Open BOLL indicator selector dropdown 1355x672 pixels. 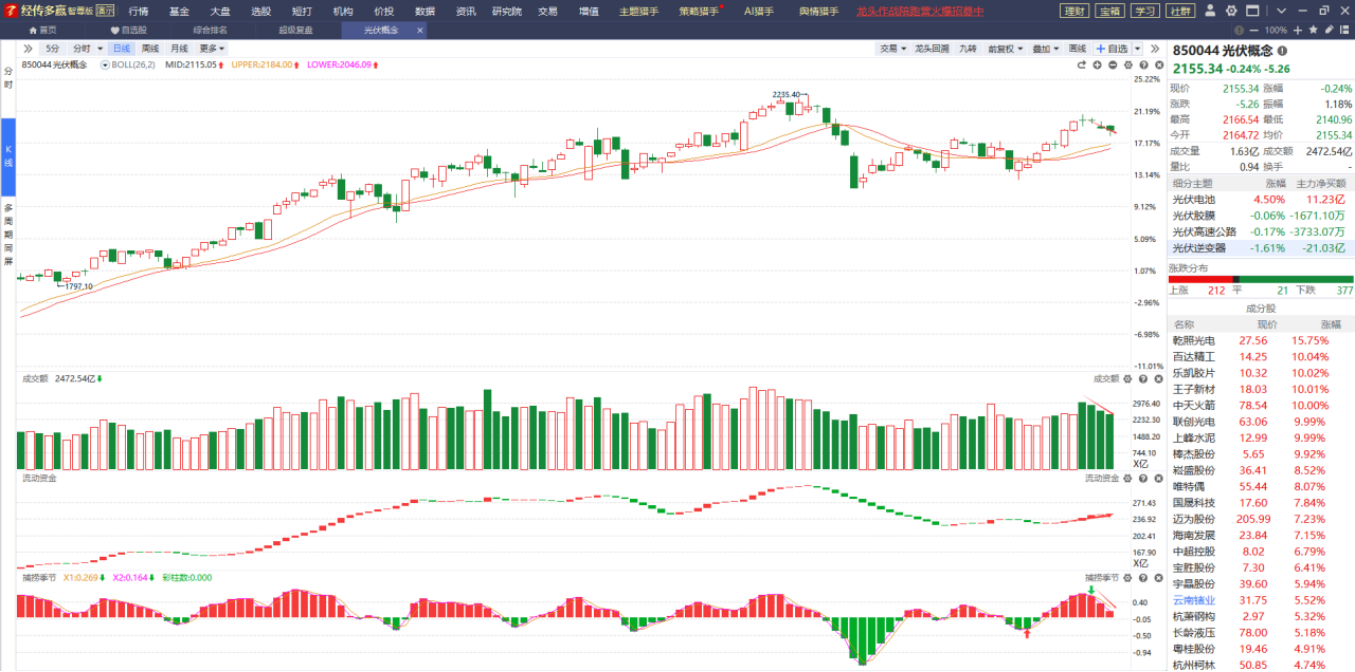105,64
